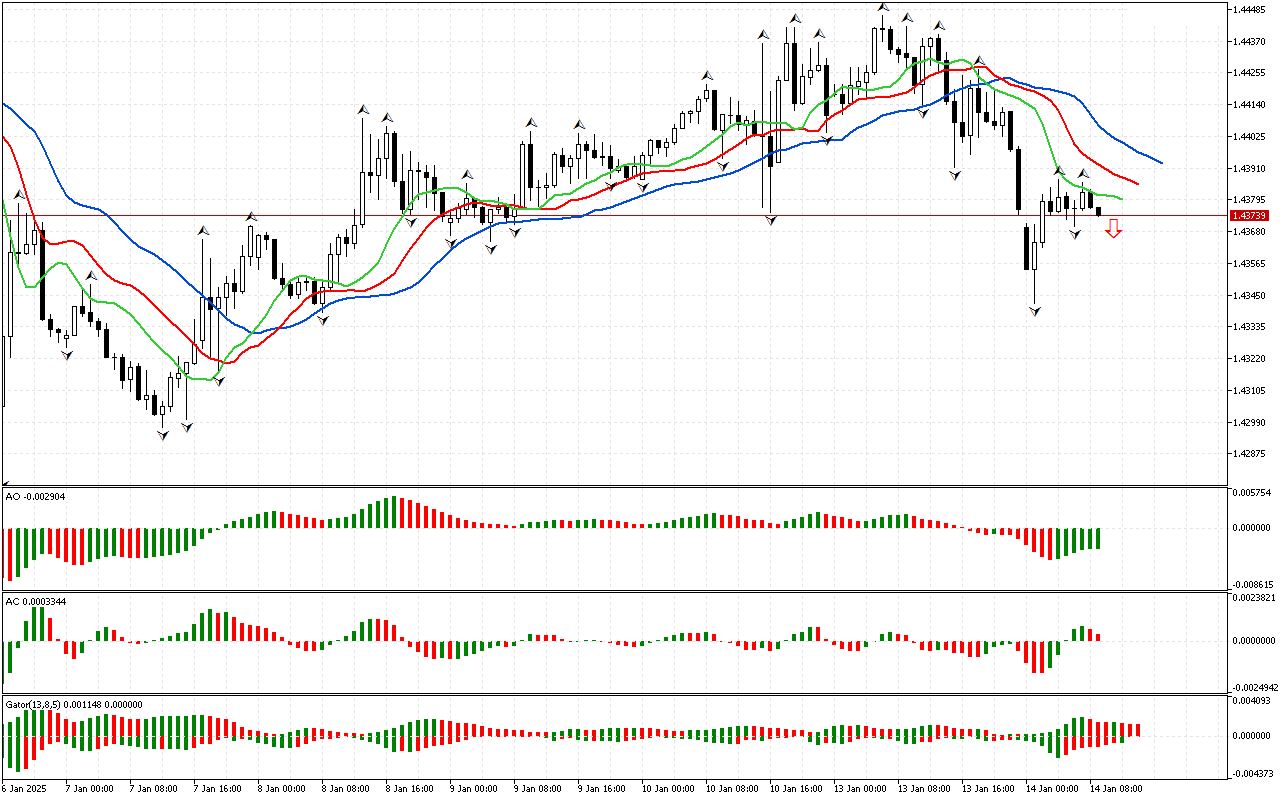
Task: Click the 9 Jan 08:00 time label
Action: tap(536, 788)
